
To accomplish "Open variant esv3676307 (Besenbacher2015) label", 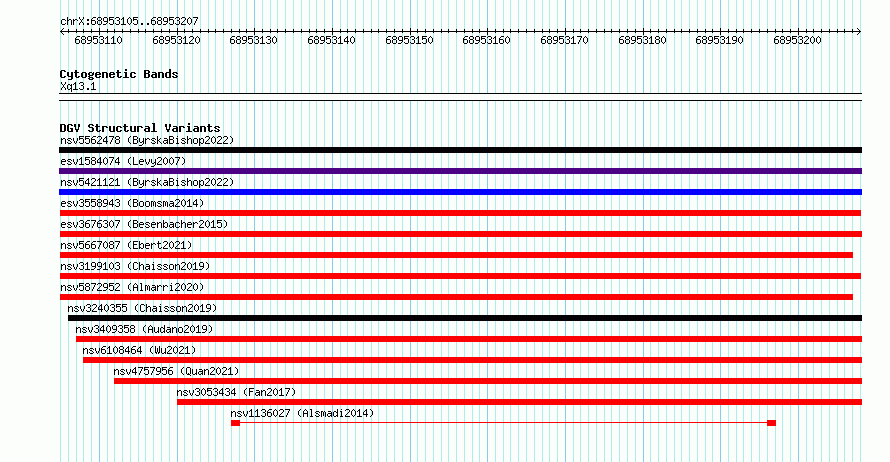I will point(144,224).
